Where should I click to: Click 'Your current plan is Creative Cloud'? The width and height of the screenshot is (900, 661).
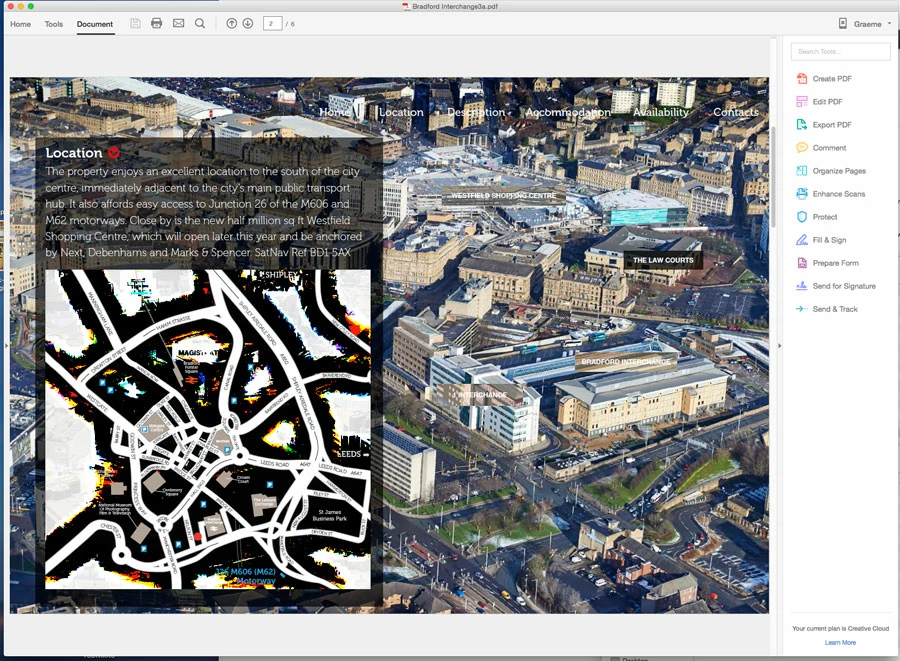(x=840, y=628)
